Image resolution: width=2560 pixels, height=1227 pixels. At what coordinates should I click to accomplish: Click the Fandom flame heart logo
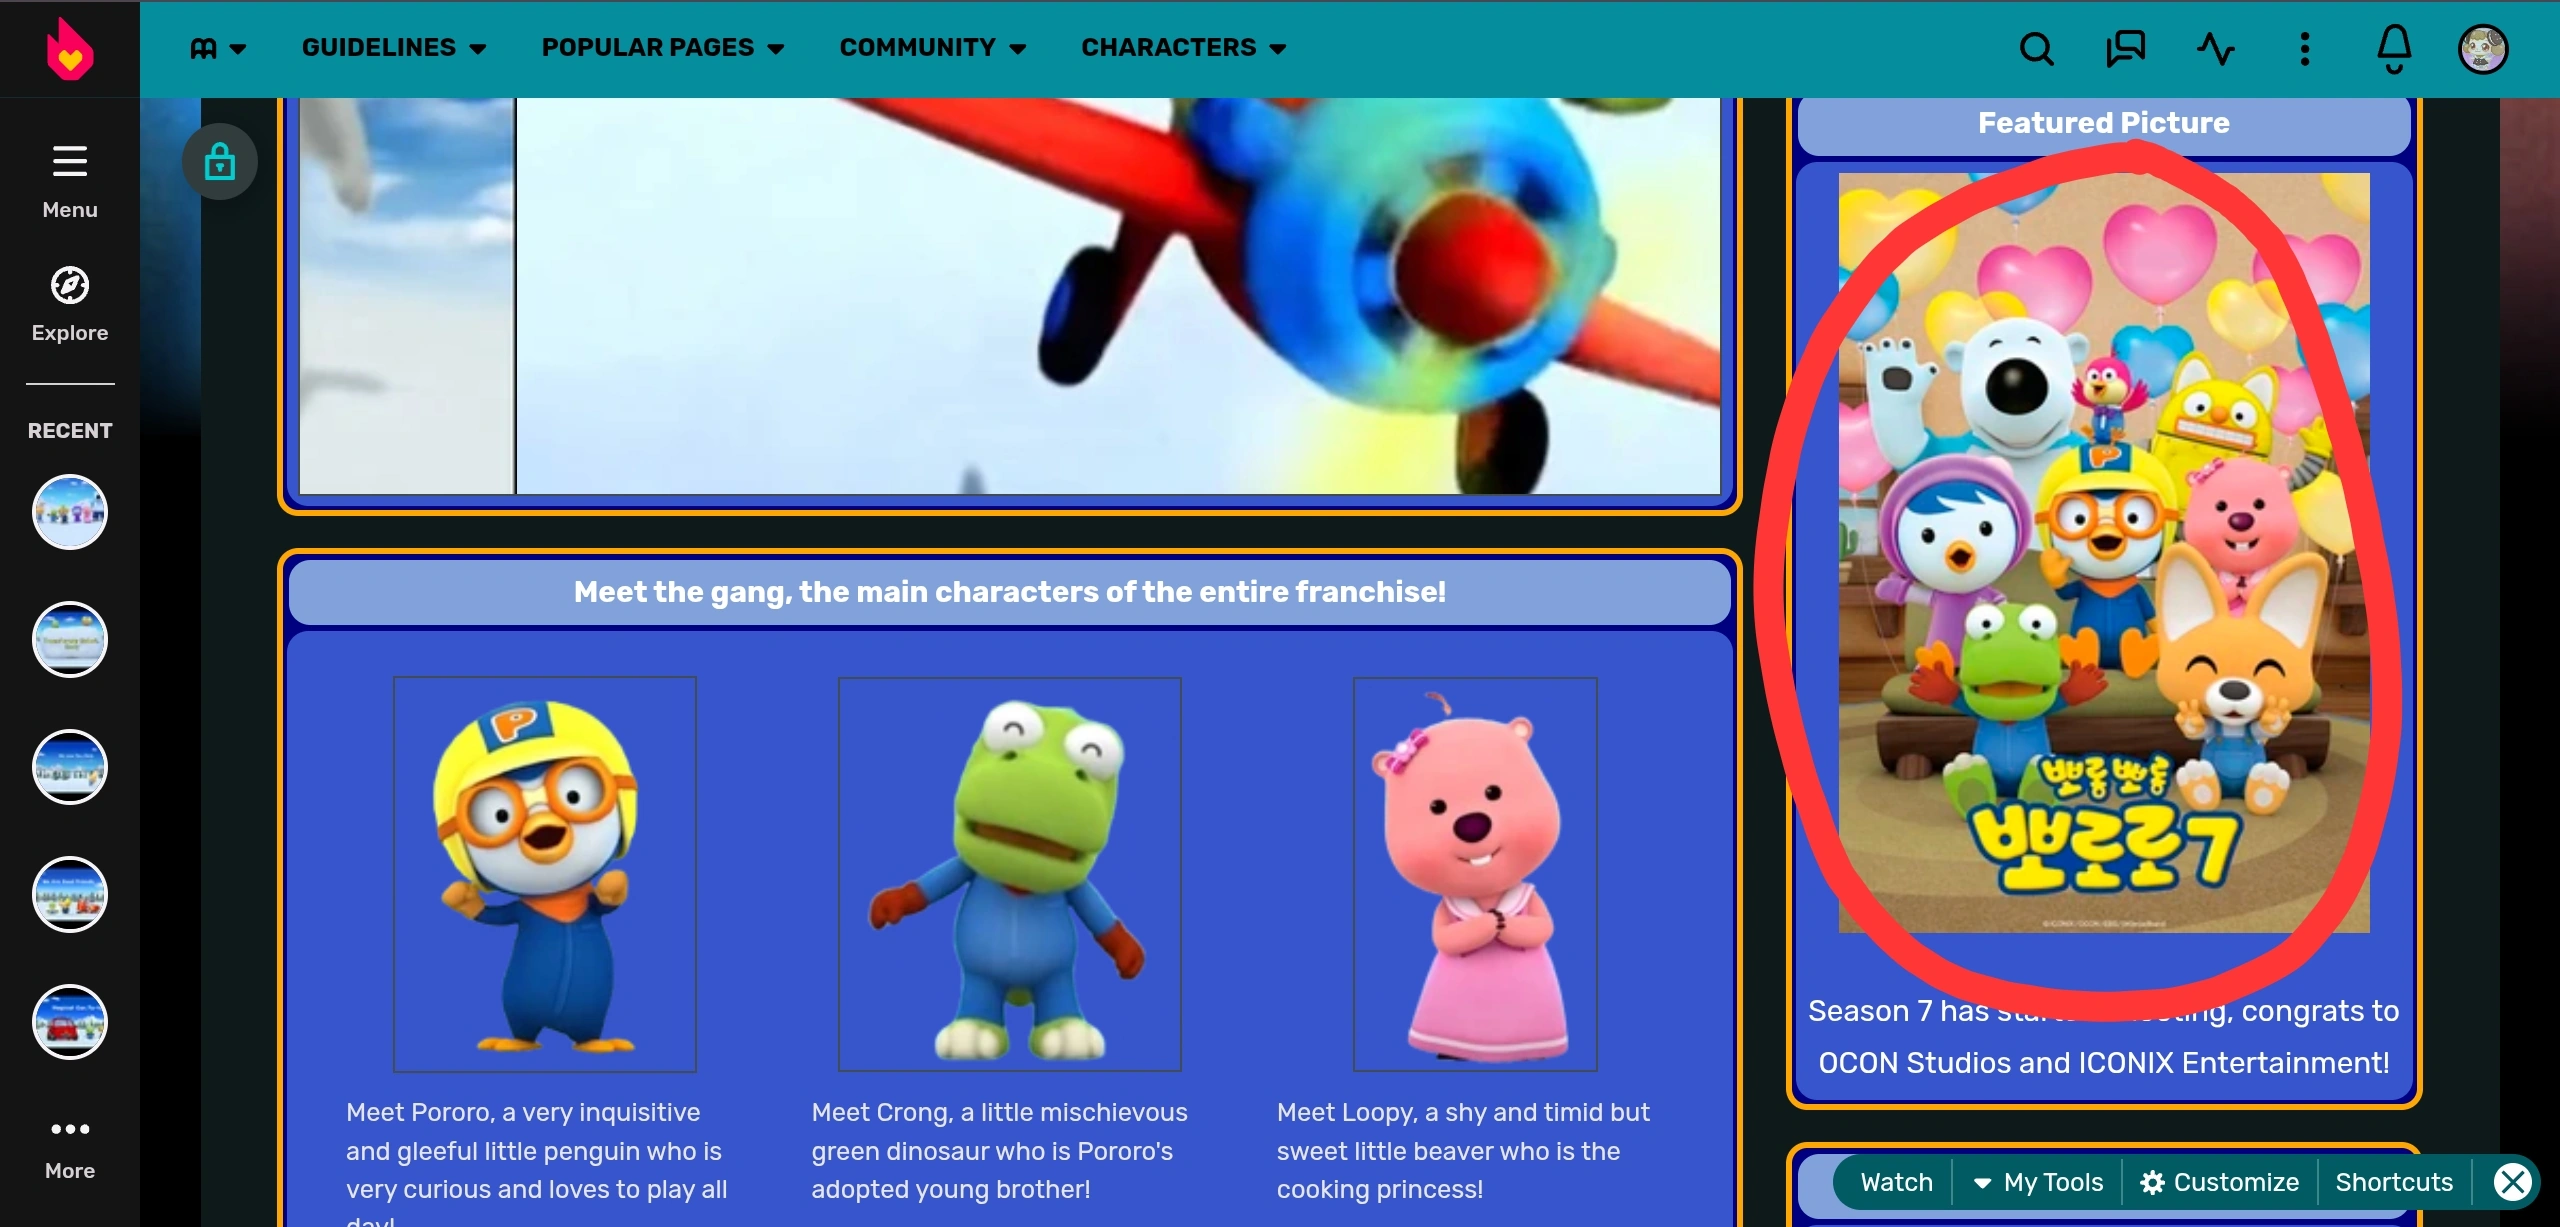pos(69,49)
